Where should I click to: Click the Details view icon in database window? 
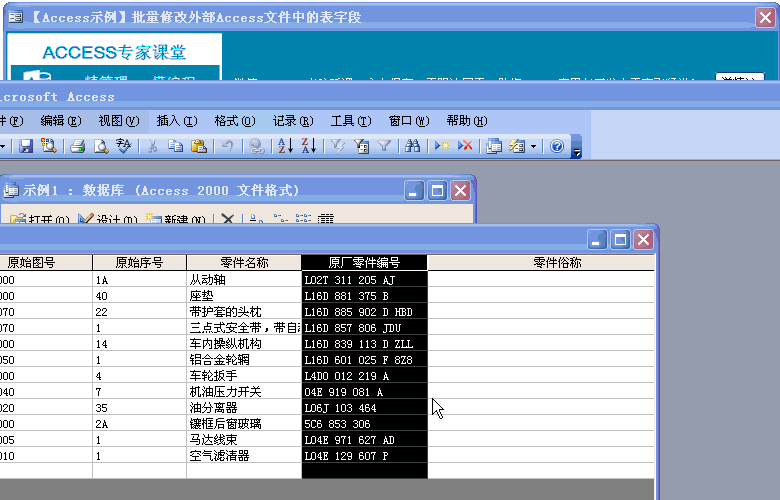pyautogui.click(x=326, y=219)
